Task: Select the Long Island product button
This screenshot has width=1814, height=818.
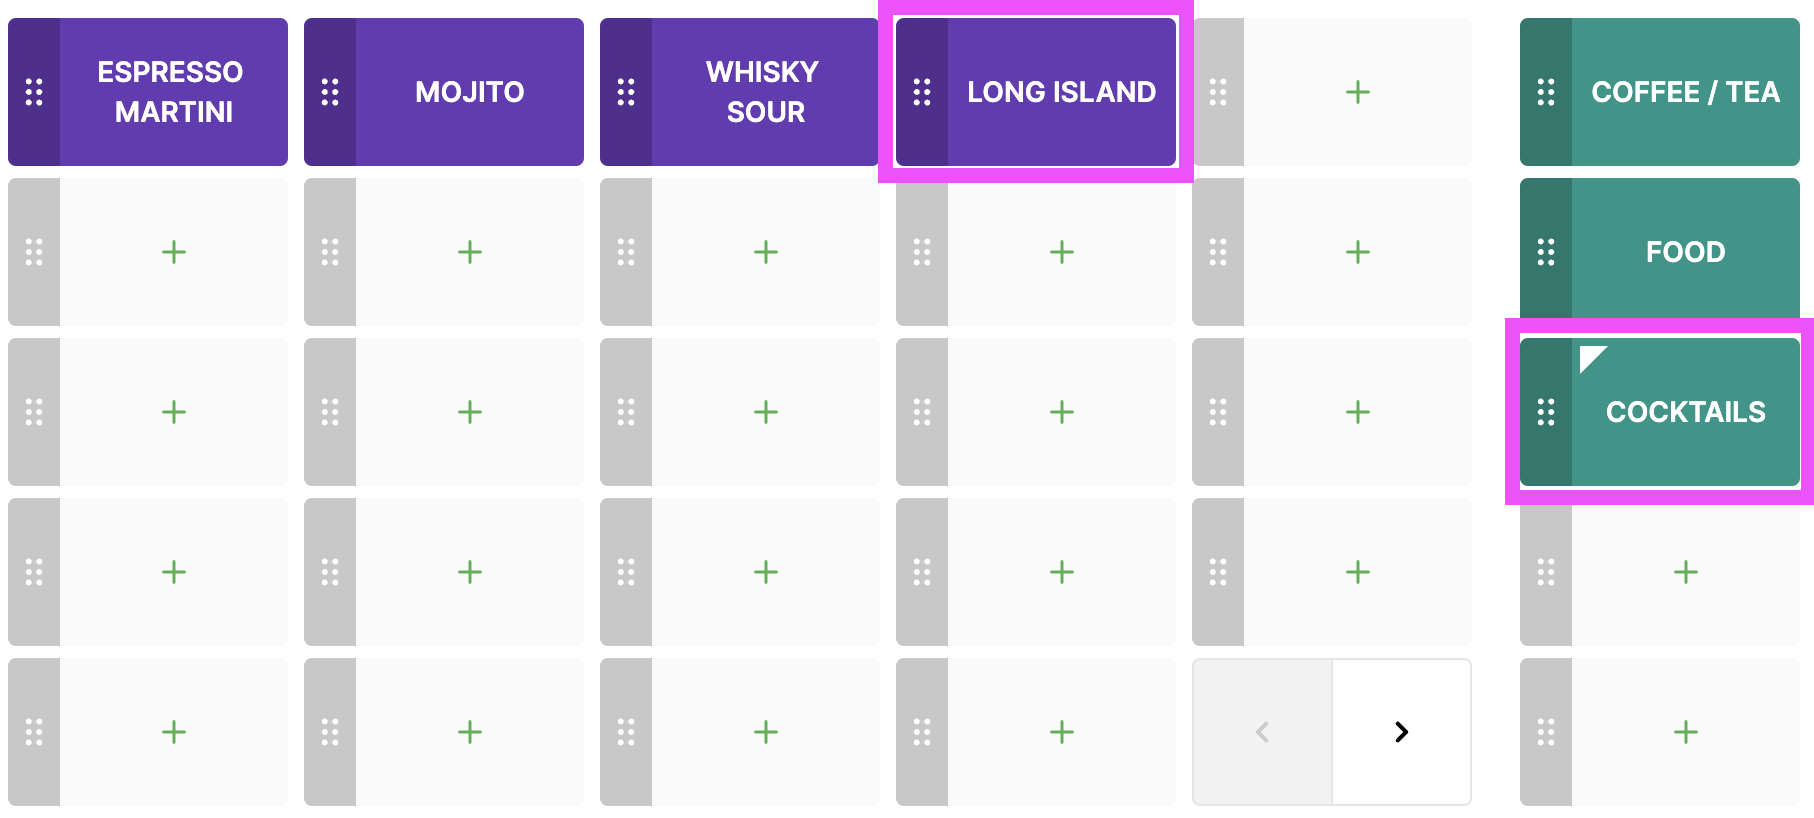Action: coord(1061,92)
